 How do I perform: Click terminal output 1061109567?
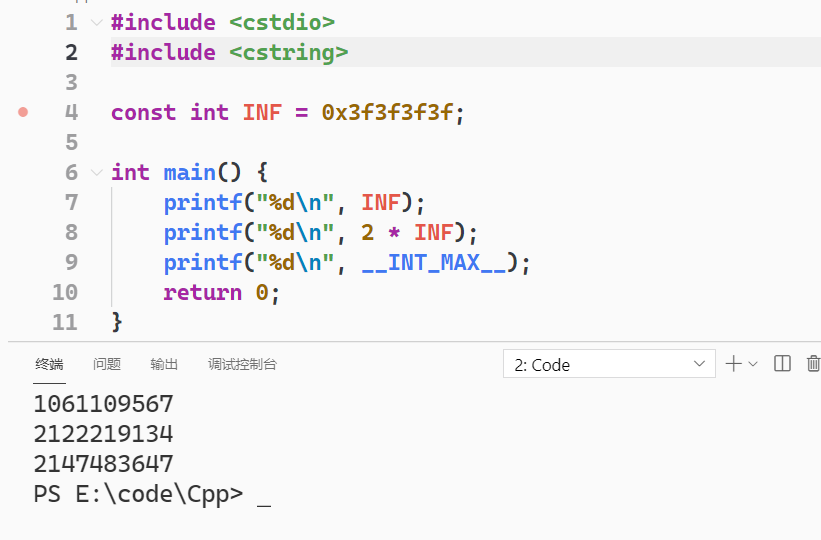tap(103, 404)
